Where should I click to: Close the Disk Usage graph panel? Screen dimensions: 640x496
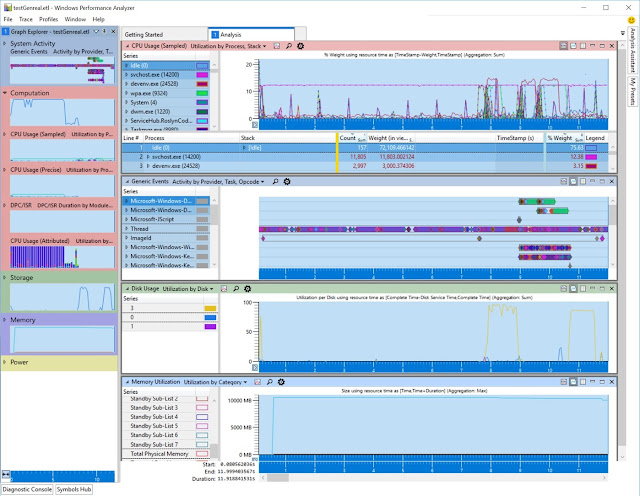pyautogui.click(x=612, y=289)
